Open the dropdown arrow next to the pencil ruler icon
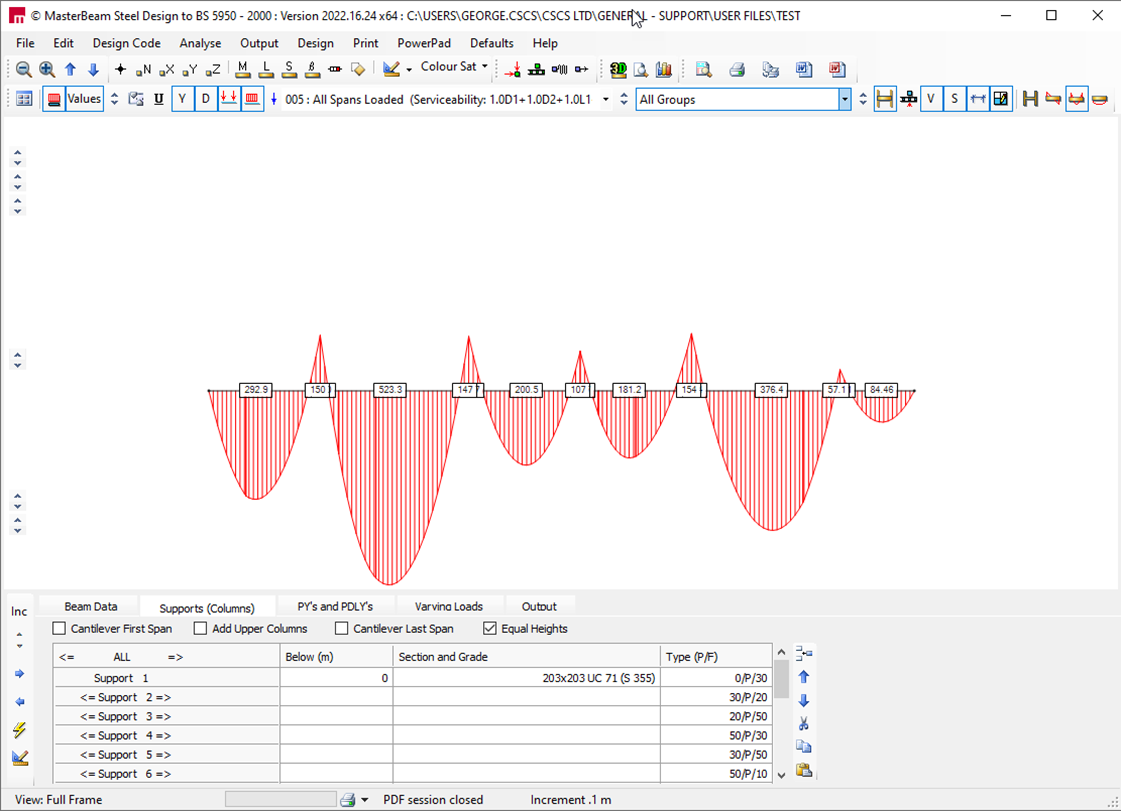The image size is (1121, 811). point(409,69)
